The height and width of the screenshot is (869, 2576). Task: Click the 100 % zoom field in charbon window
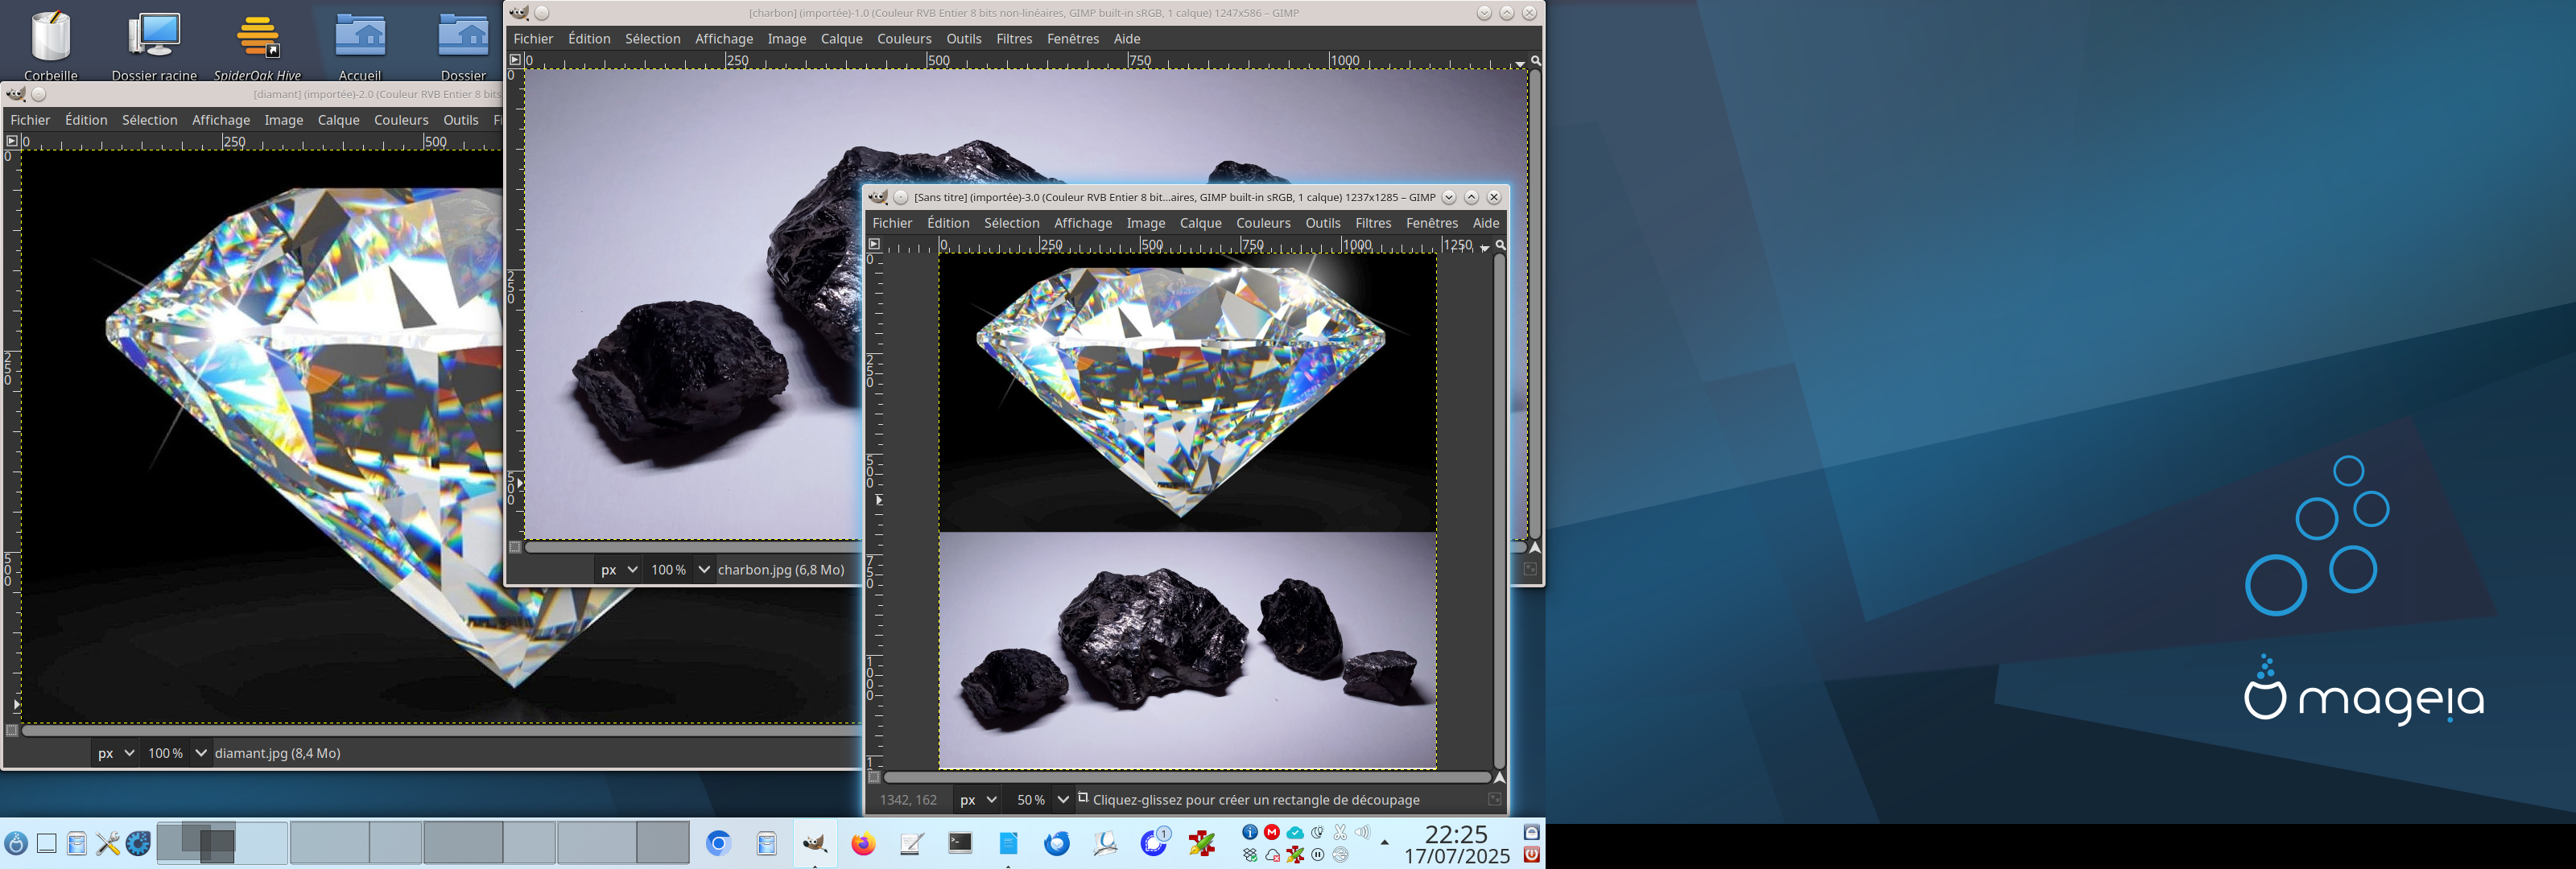coord(668,570)
